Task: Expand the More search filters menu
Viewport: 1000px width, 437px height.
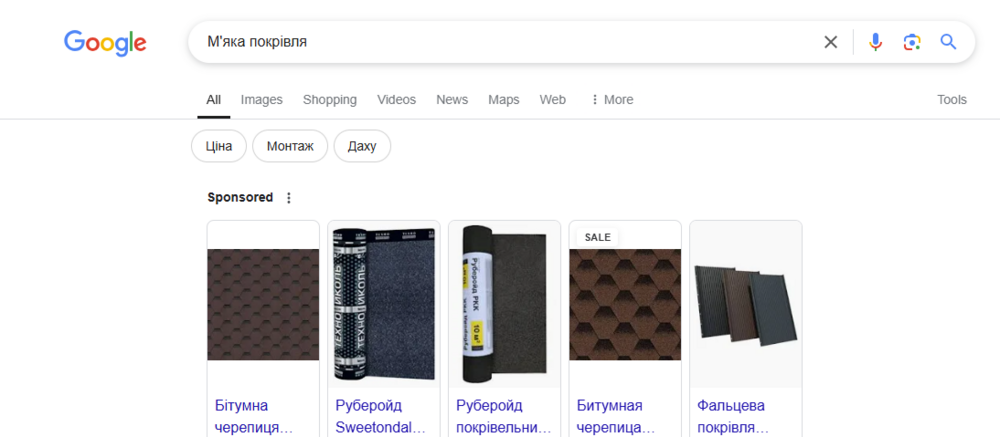Action: point(612,100)
